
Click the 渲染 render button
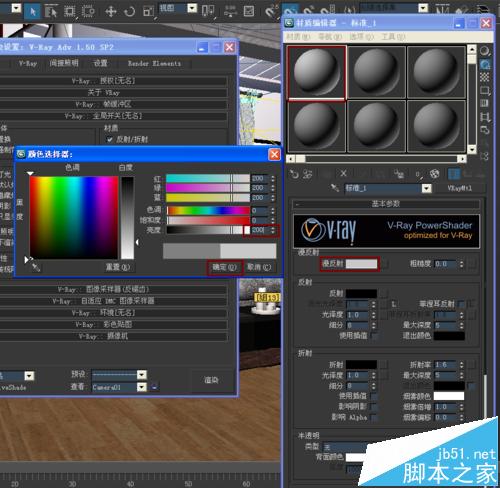tap(211, 380)
